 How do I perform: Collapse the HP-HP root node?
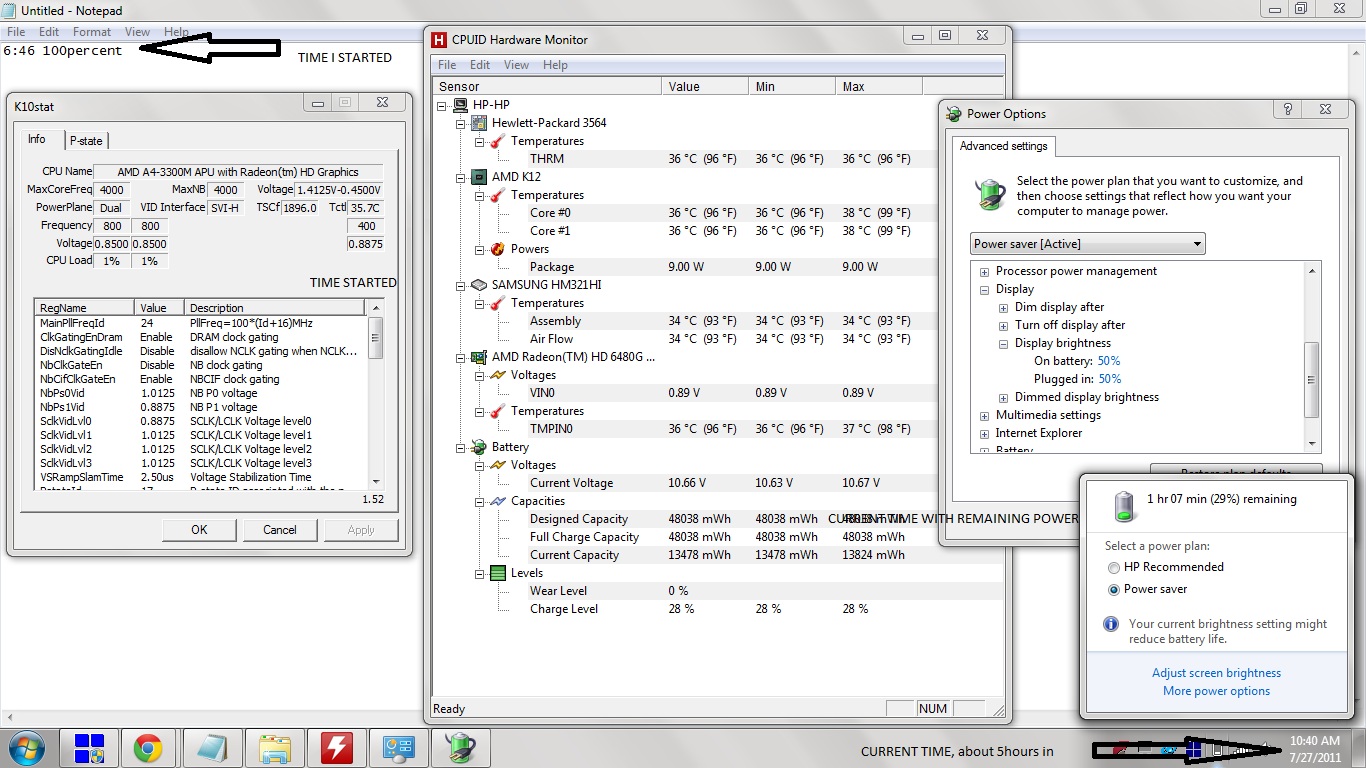[444, 105]
